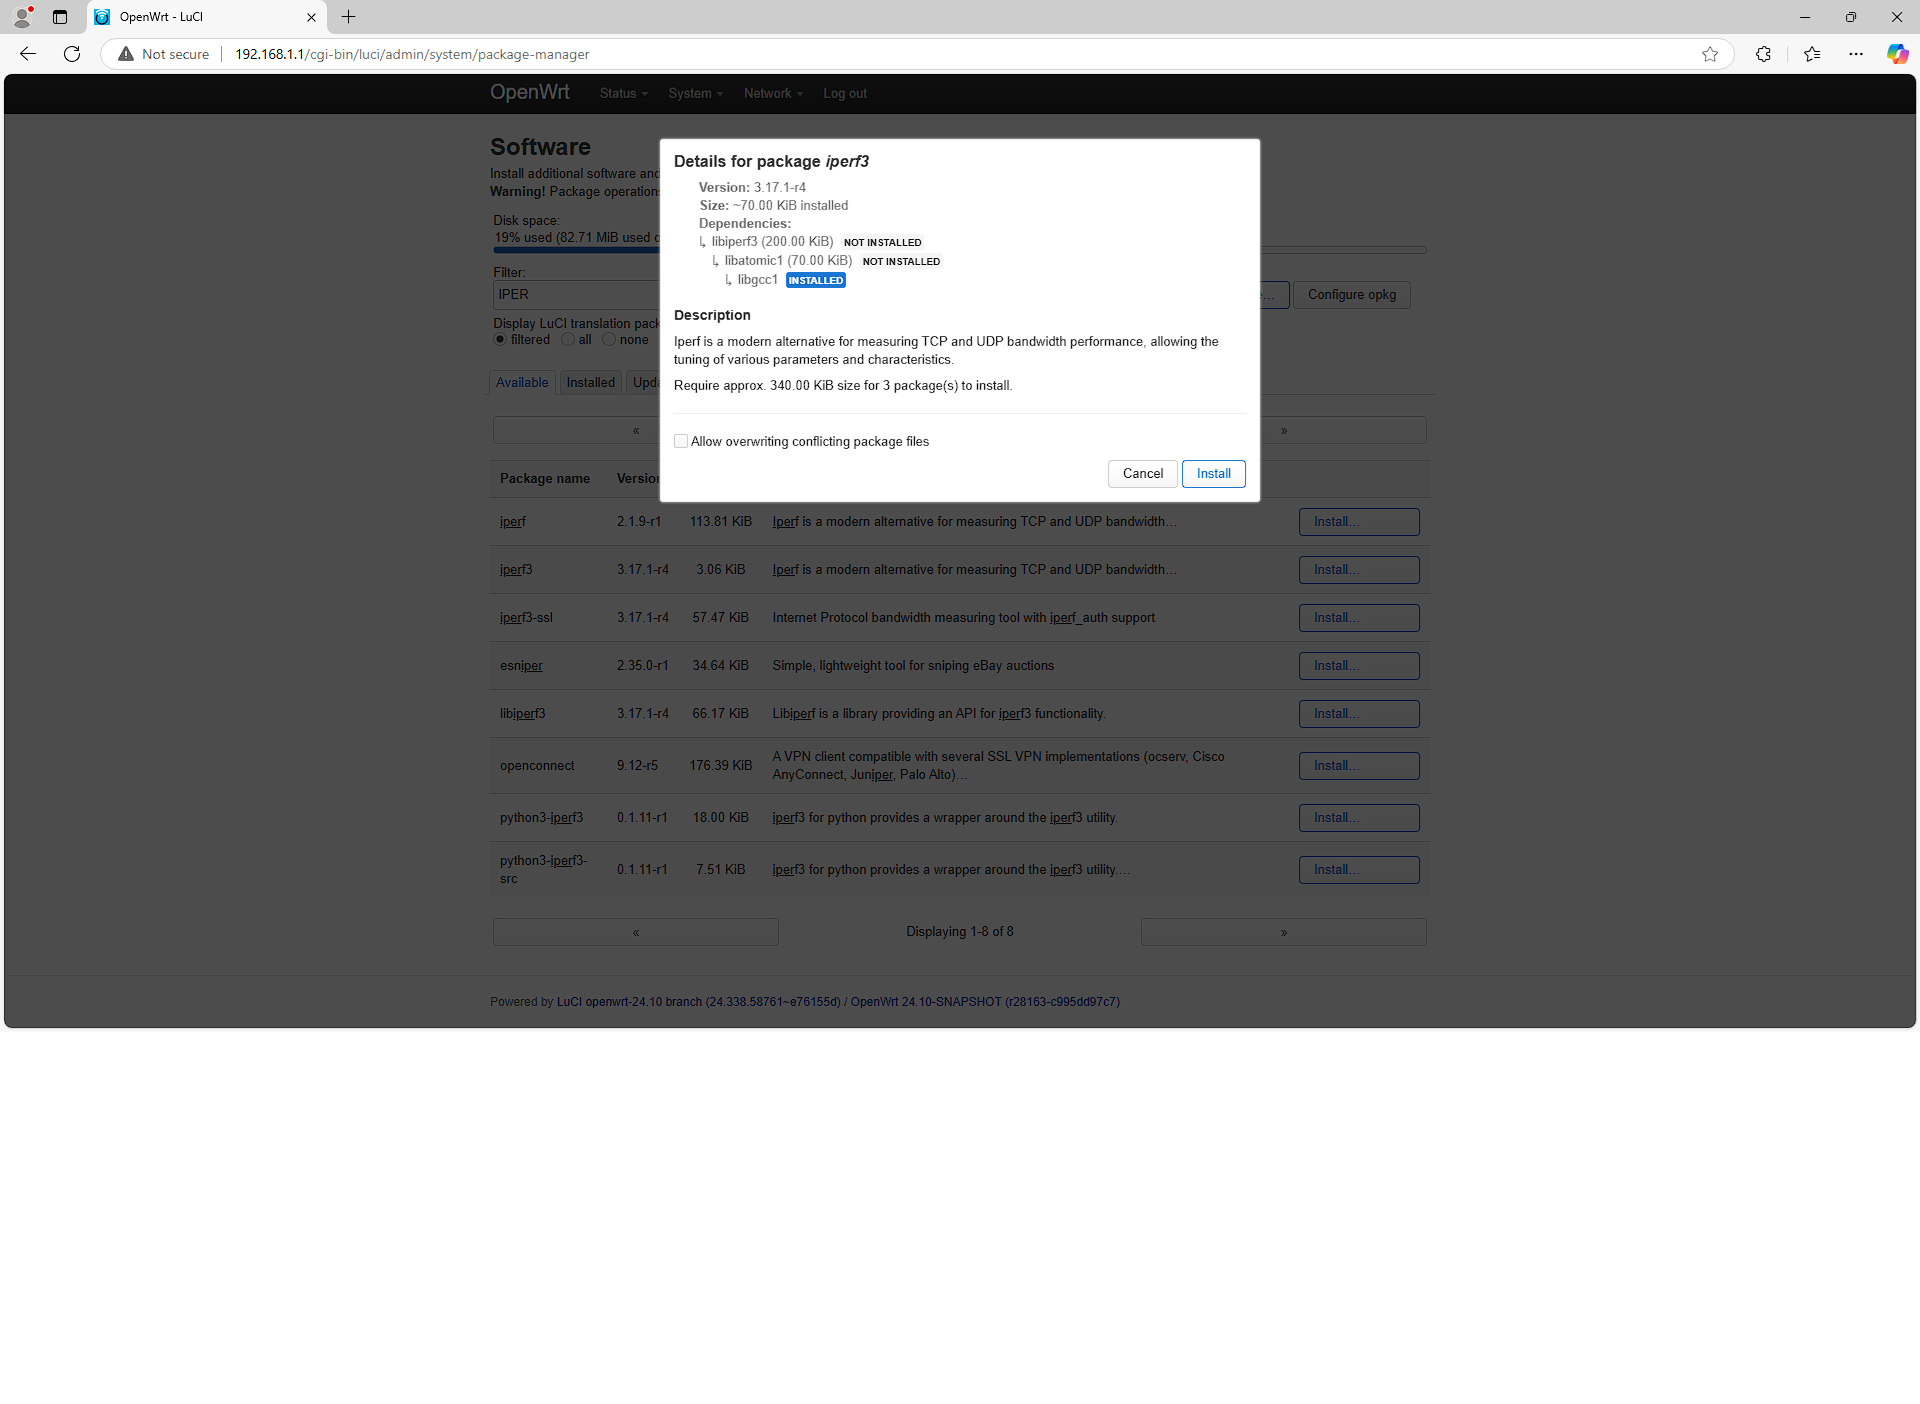This screenshot has width=1920, height=1404.
Task: Go to next page above the table
Action: pyautogui.click(x=1343, y=431)
